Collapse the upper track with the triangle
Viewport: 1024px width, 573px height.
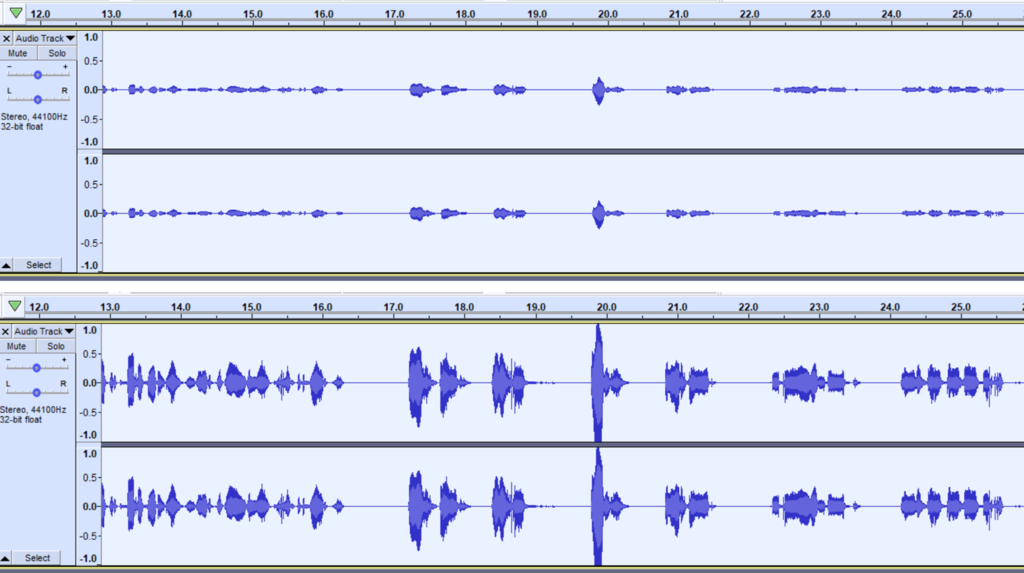coord(6,265)
